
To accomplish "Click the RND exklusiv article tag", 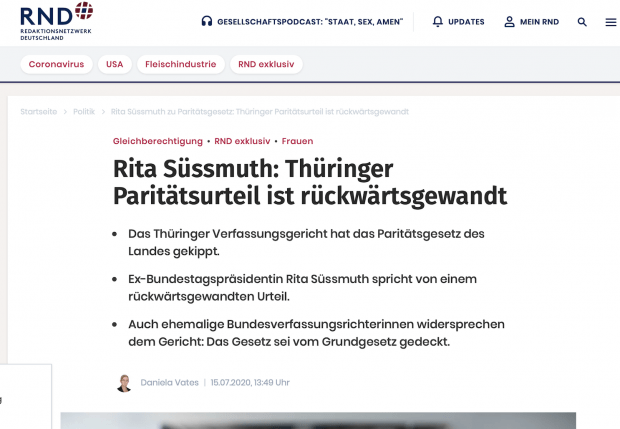I will 243,141.
